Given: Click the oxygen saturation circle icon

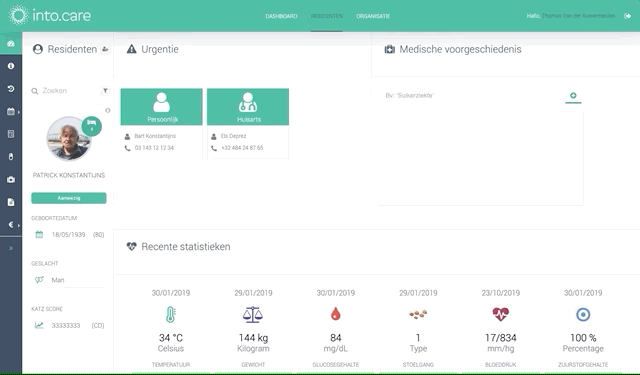Looking at the screenshot, I should 583,314.
